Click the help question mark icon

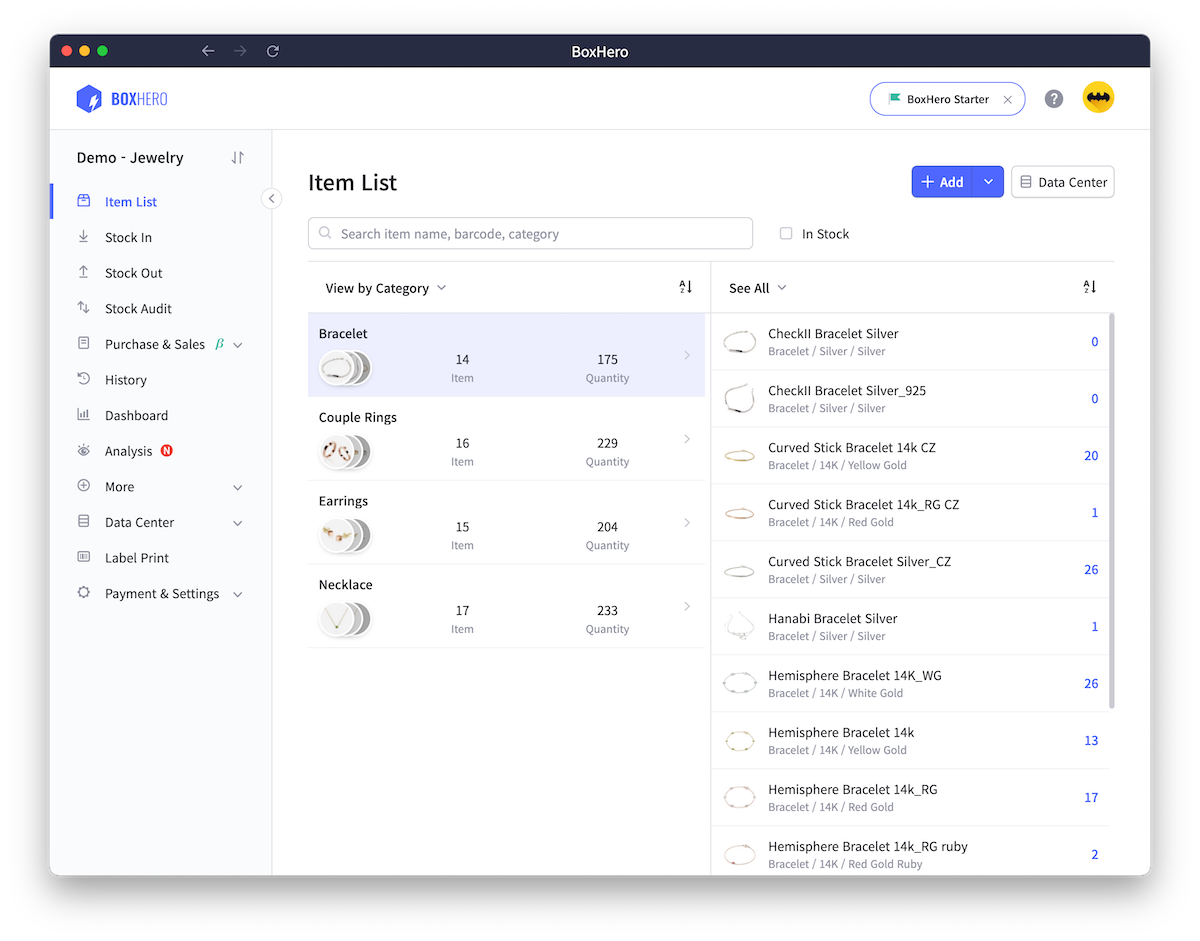point(1054,97)
